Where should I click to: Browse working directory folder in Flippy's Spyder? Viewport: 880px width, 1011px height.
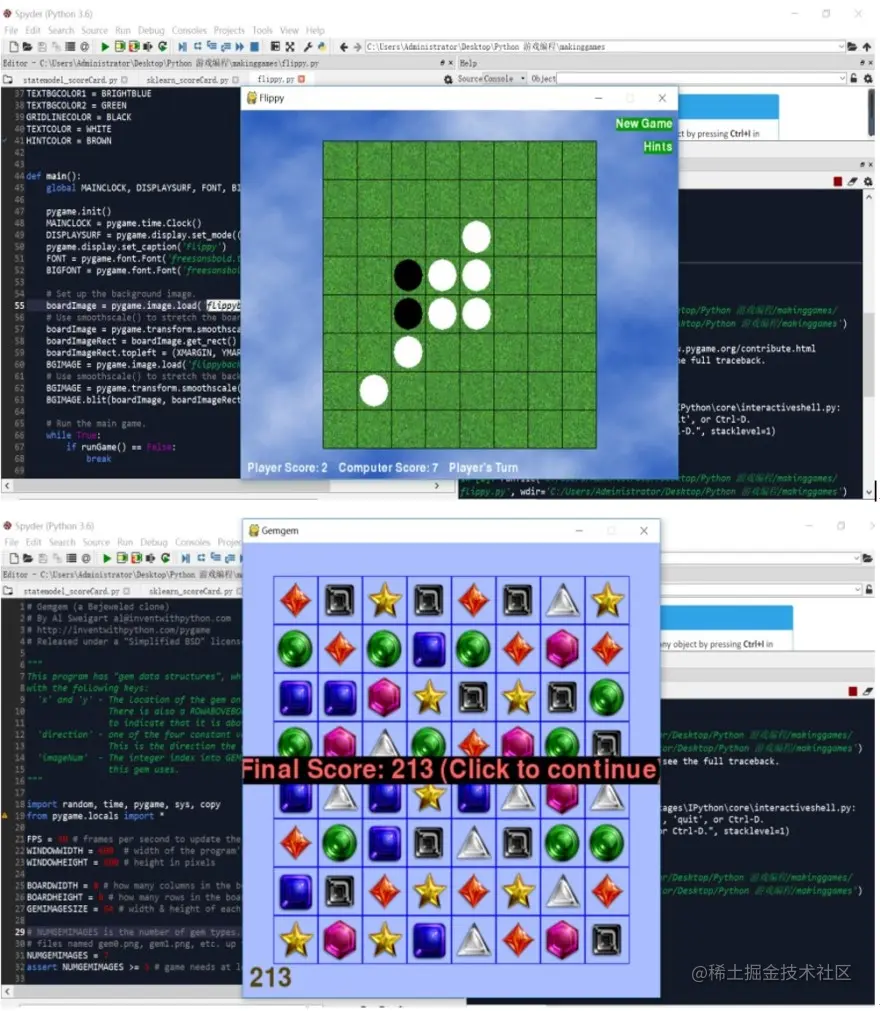pyautogui.click(x=852, y=46)
